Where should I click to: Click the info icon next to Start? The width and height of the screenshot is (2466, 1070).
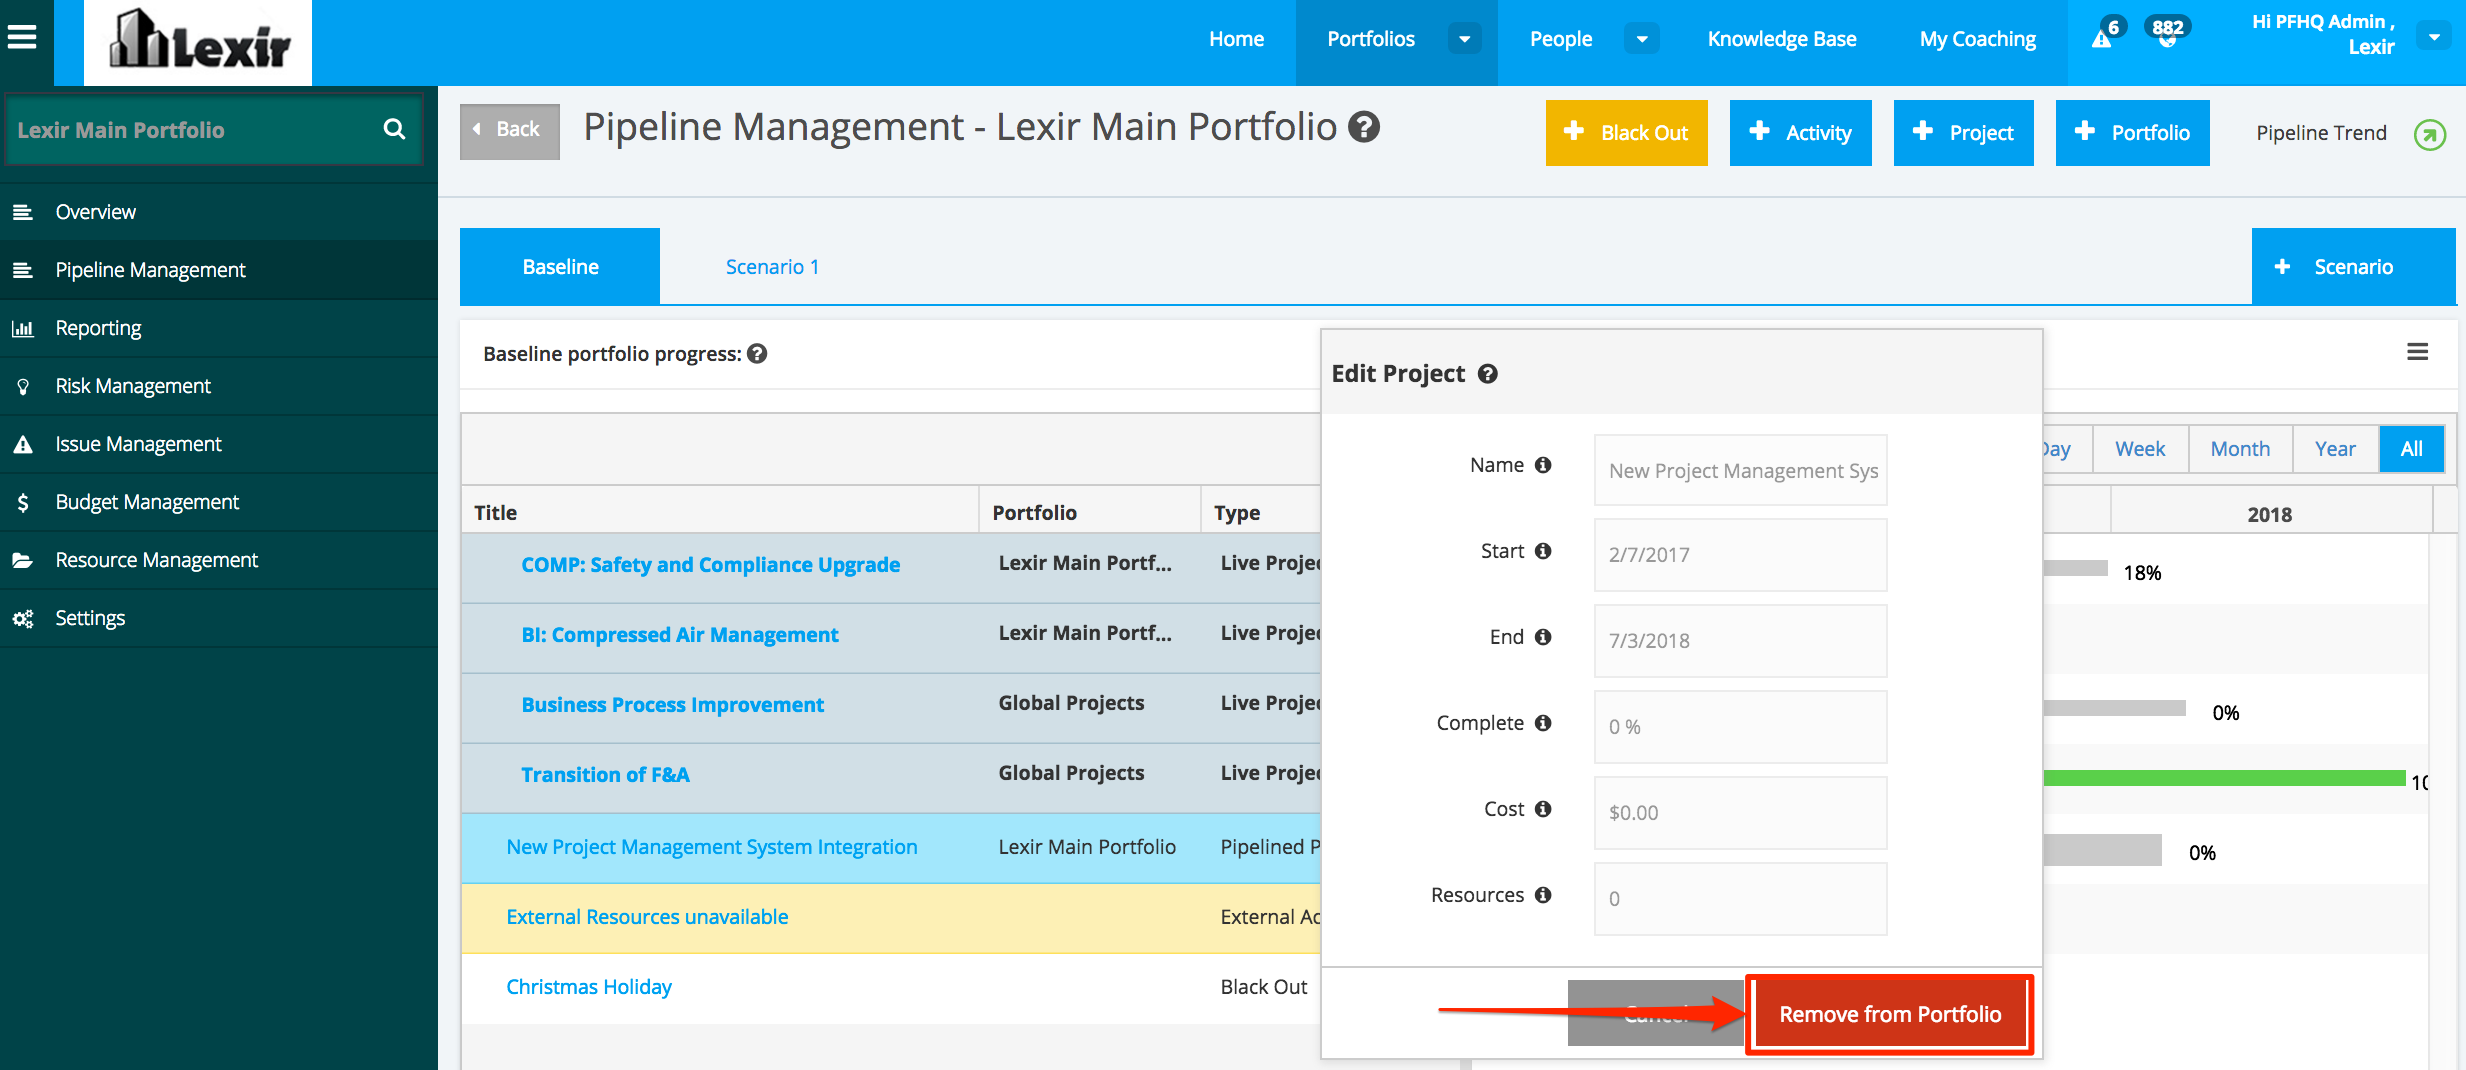pos(1543,551)
